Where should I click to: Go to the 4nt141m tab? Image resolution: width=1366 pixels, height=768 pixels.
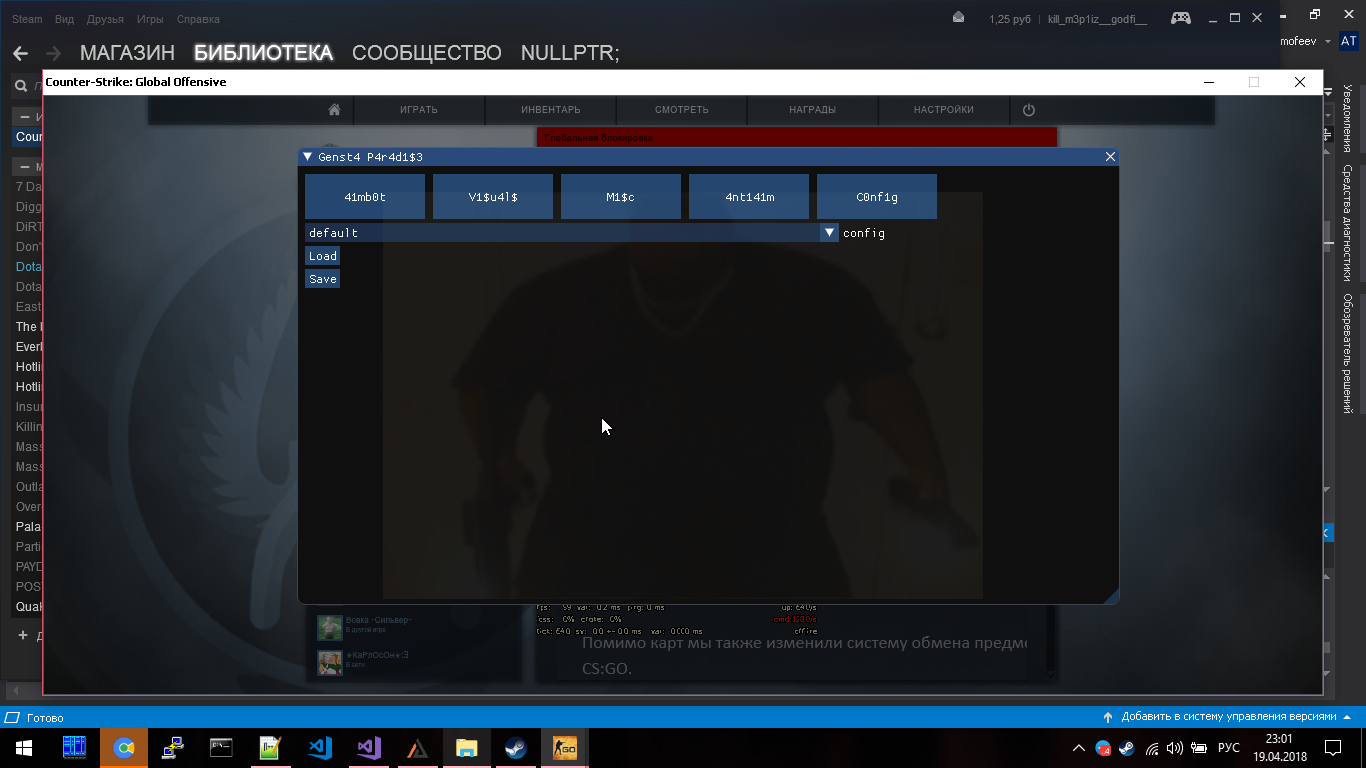(749, 197)
